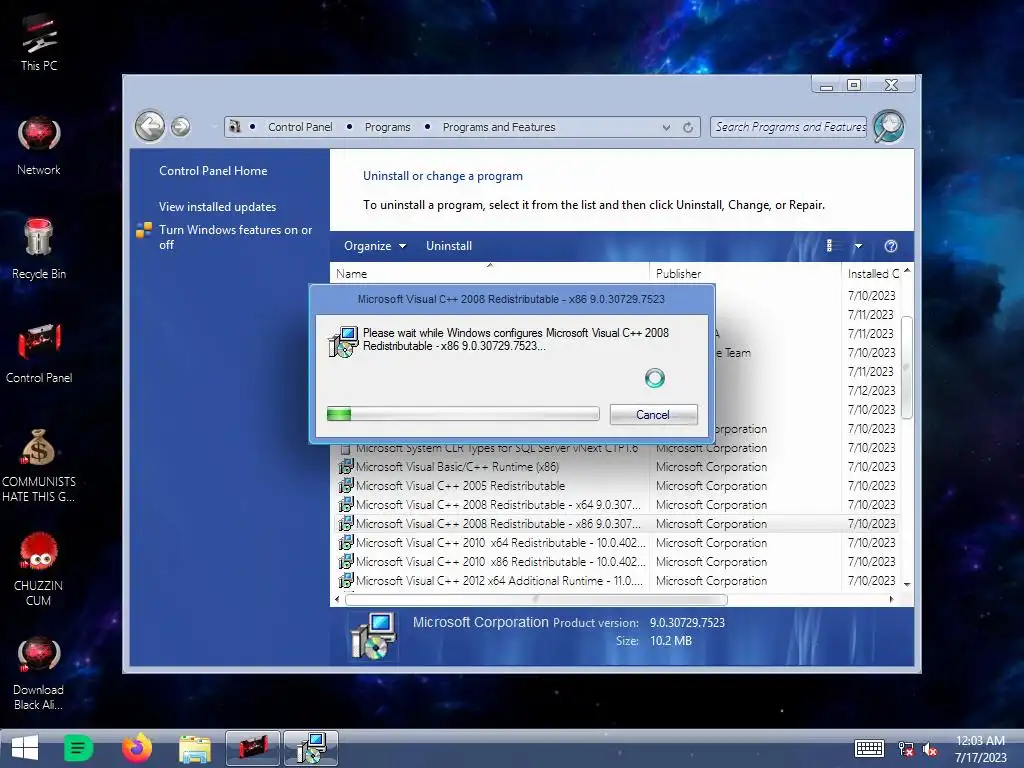Open Control Panel desktop shortcut
Screen dimensions: 1024x768
tap(39, 353)
